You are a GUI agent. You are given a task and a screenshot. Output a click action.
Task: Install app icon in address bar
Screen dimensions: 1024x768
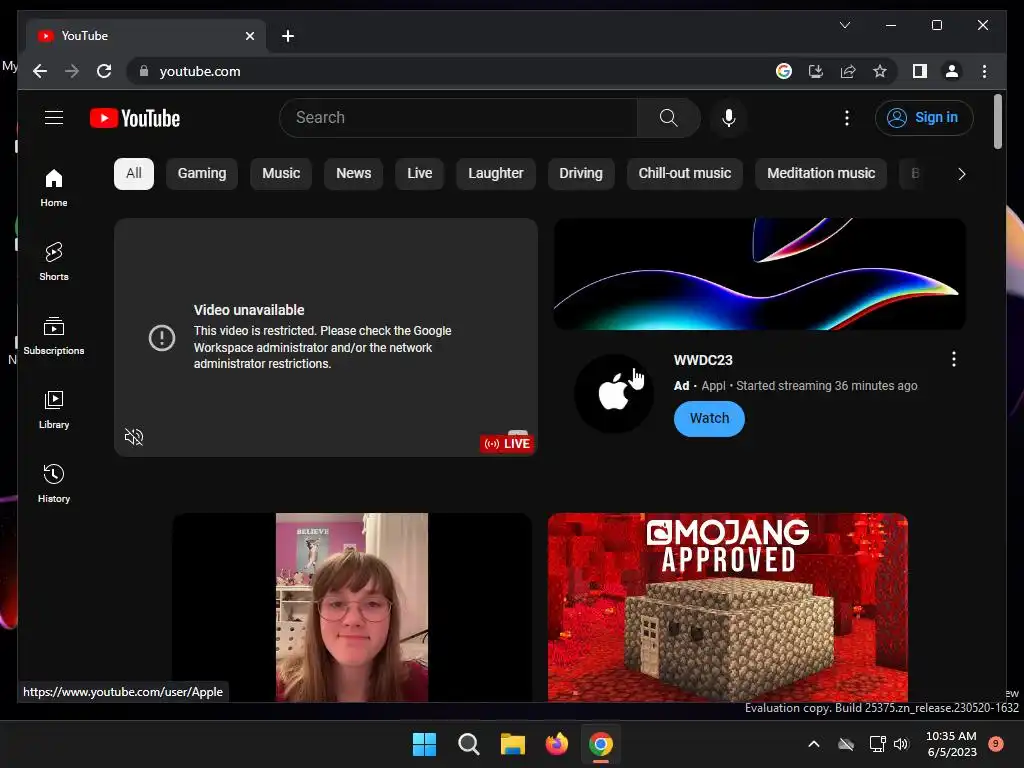(816, 71)
